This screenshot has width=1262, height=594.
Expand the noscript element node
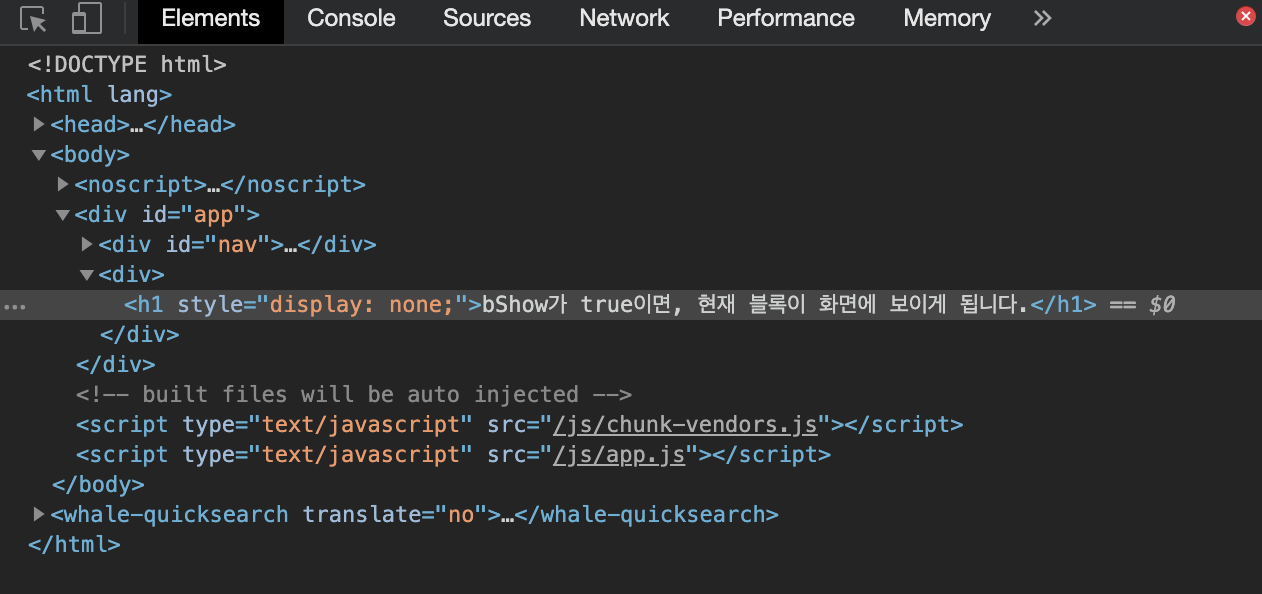(63, 185)
